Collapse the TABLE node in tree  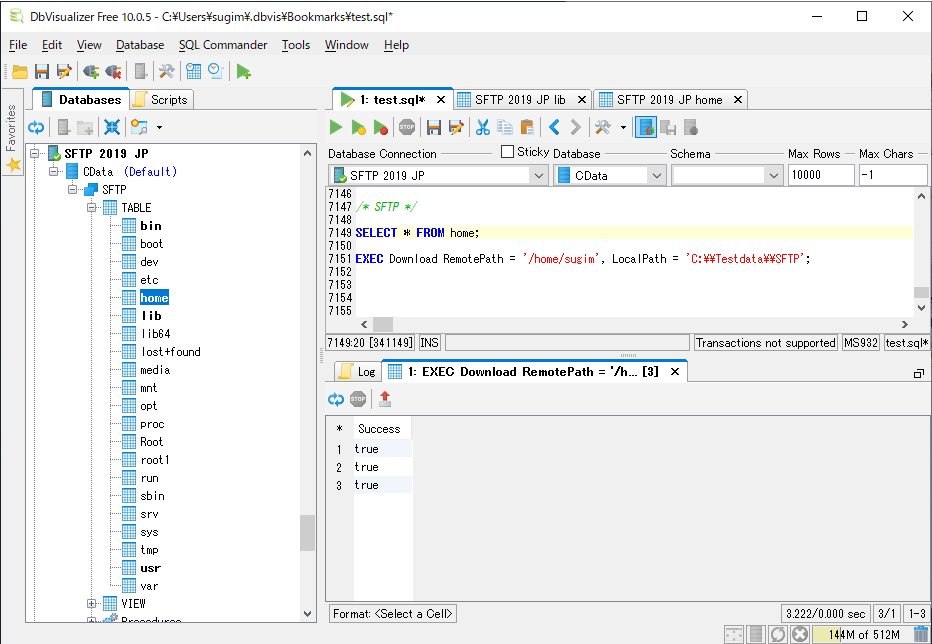click(x=92, y=208)
